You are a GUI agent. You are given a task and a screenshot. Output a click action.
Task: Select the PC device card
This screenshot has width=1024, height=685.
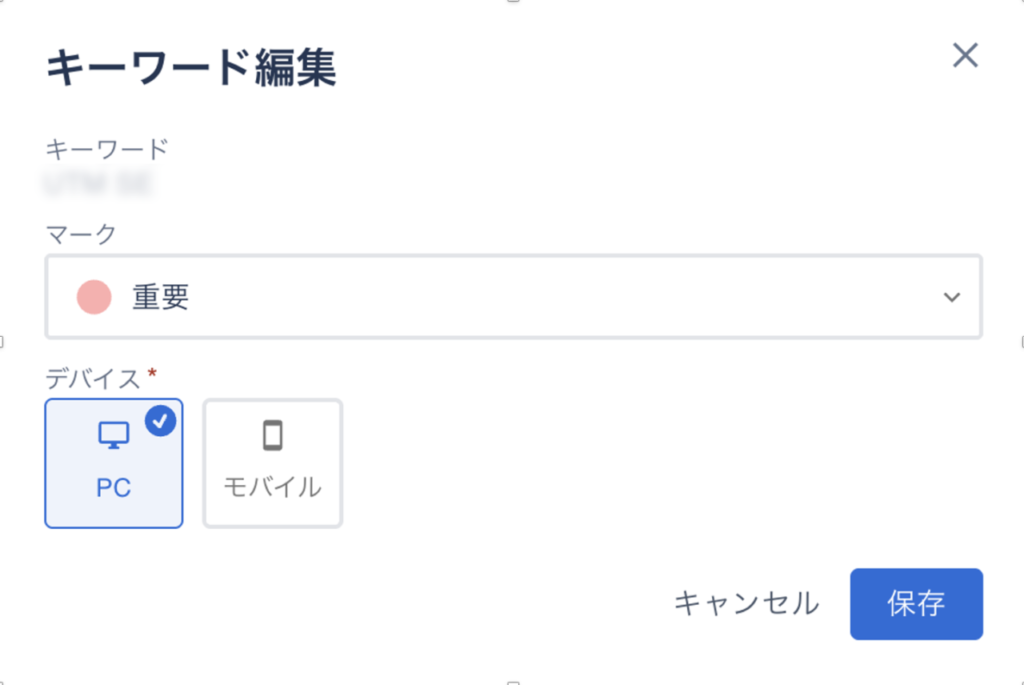click(114, 463)
